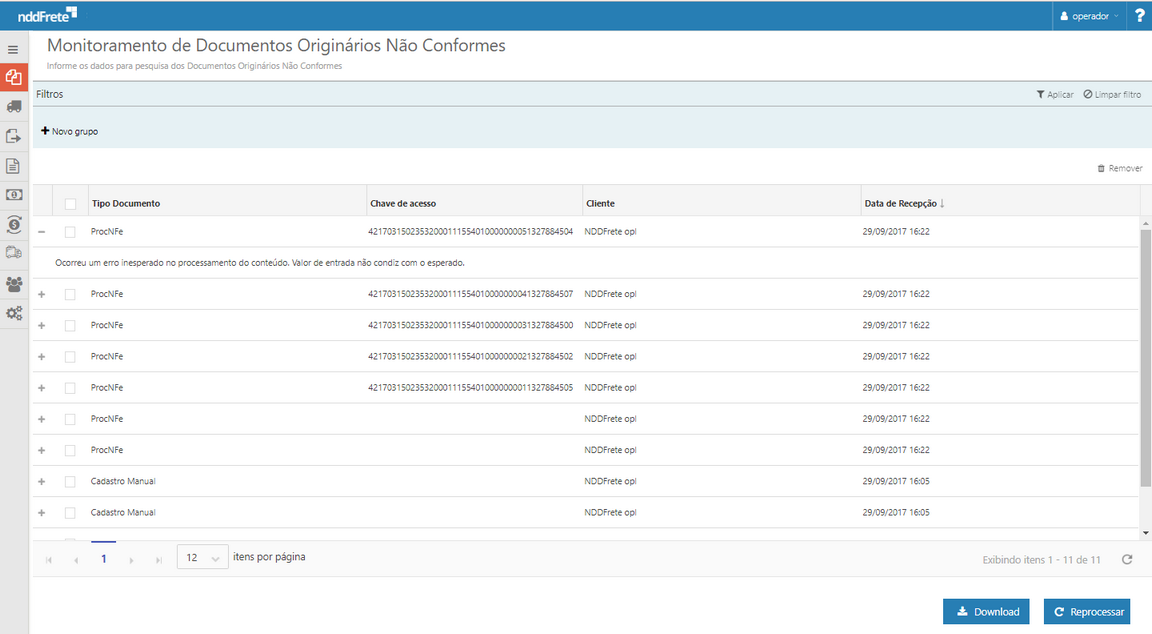Viewport: 1152px width, 634px height.
Task: Refresh the grid with reload icon
Action: (x=1127, y=560)
